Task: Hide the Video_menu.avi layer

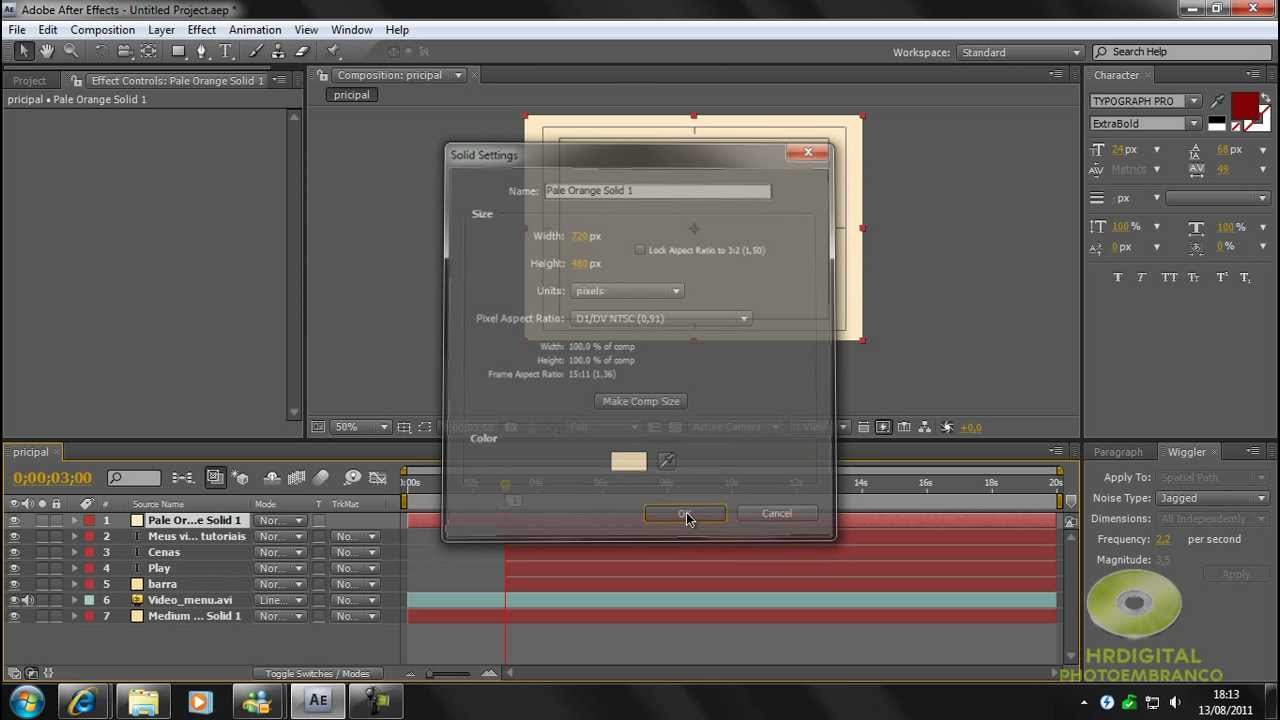Action: point(14,601)
